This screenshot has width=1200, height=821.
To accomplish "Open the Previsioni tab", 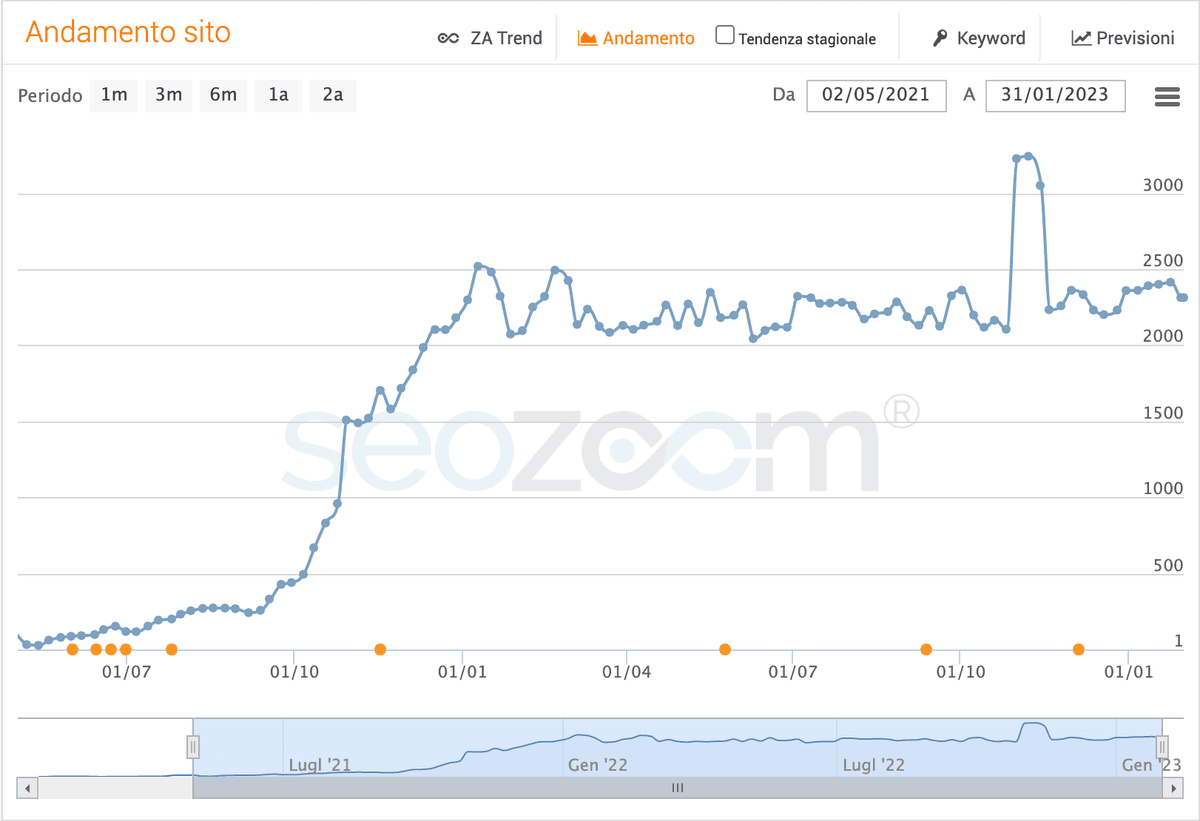I will coord(1122,38).
